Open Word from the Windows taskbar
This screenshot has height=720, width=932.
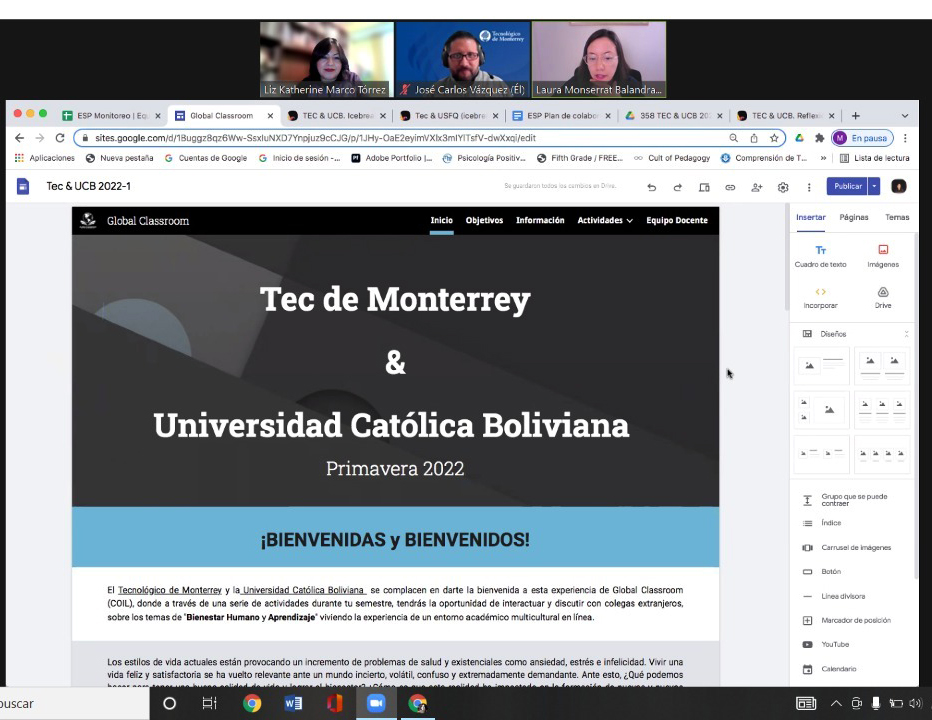(293, 703)
